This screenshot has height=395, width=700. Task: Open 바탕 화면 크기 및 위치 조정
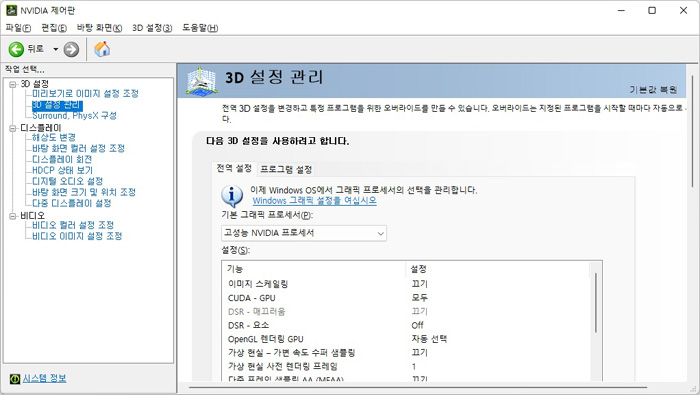pos(84,192)
